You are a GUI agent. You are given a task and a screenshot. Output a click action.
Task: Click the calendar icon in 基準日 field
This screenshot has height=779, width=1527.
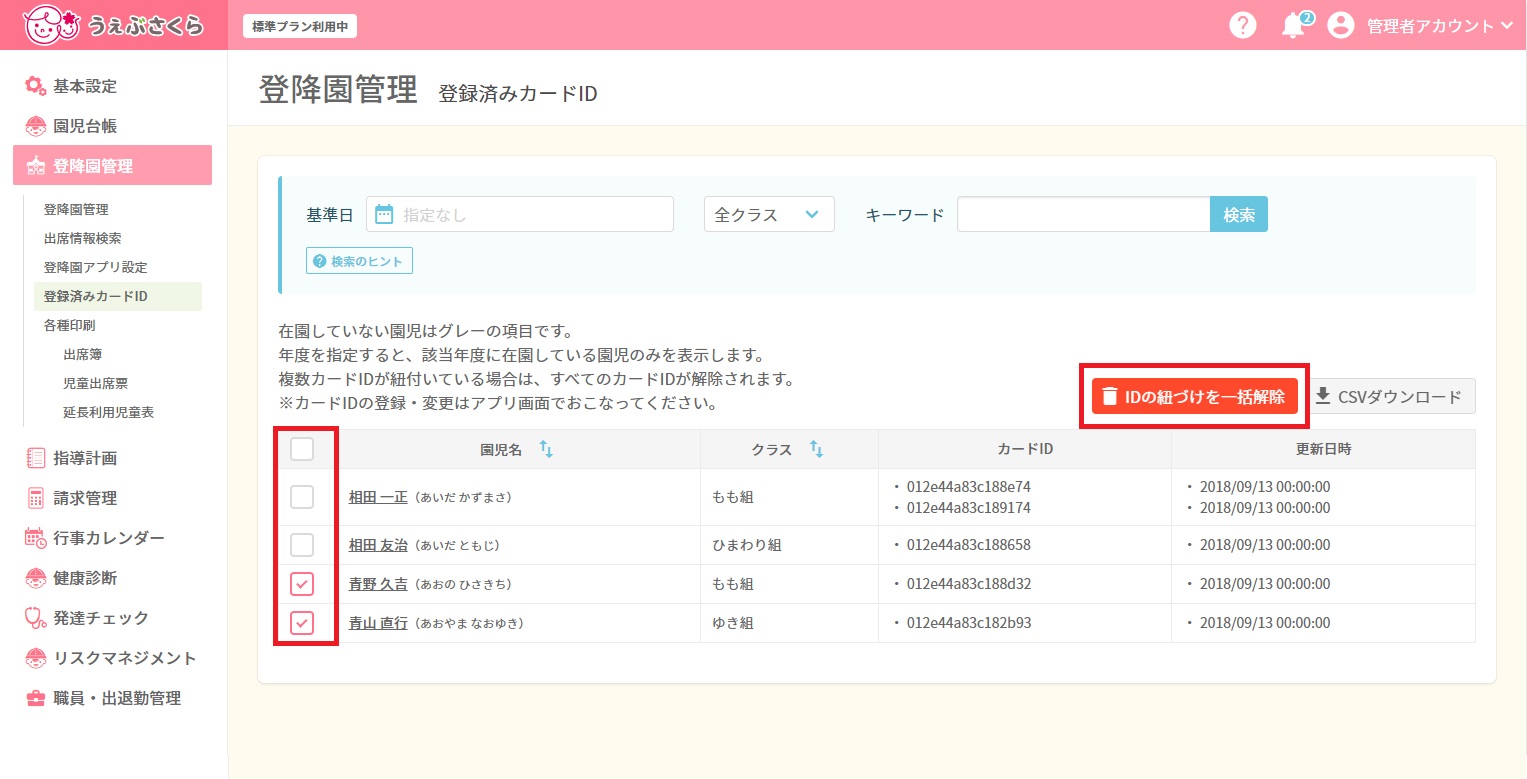coord(384,214)
